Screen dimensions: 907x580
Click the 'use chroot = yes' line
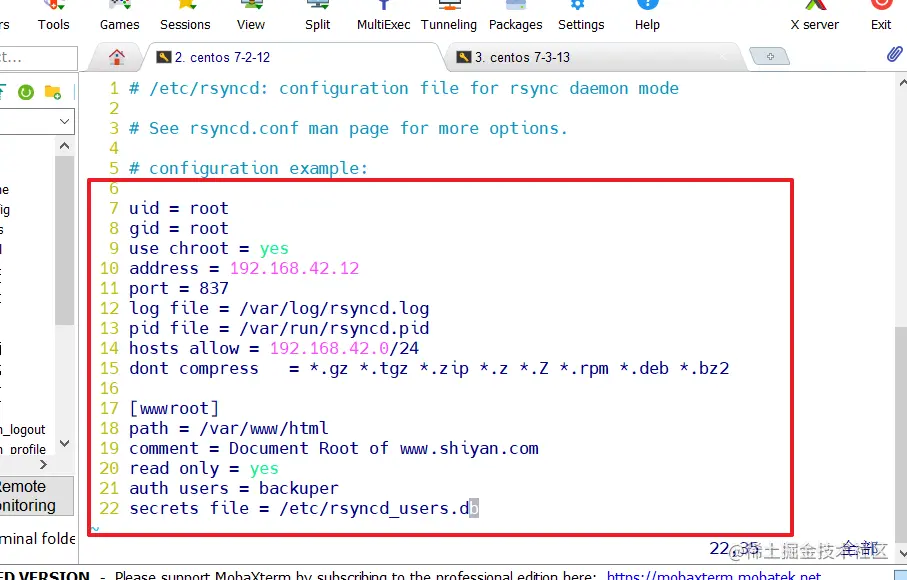(209, 249)
